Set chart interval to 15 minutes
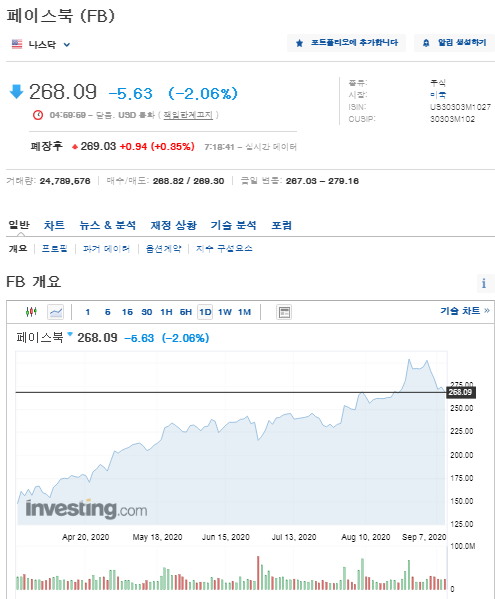Image resolution: width=495 pixels, height=599 pixels. click(x=127, y=312)
